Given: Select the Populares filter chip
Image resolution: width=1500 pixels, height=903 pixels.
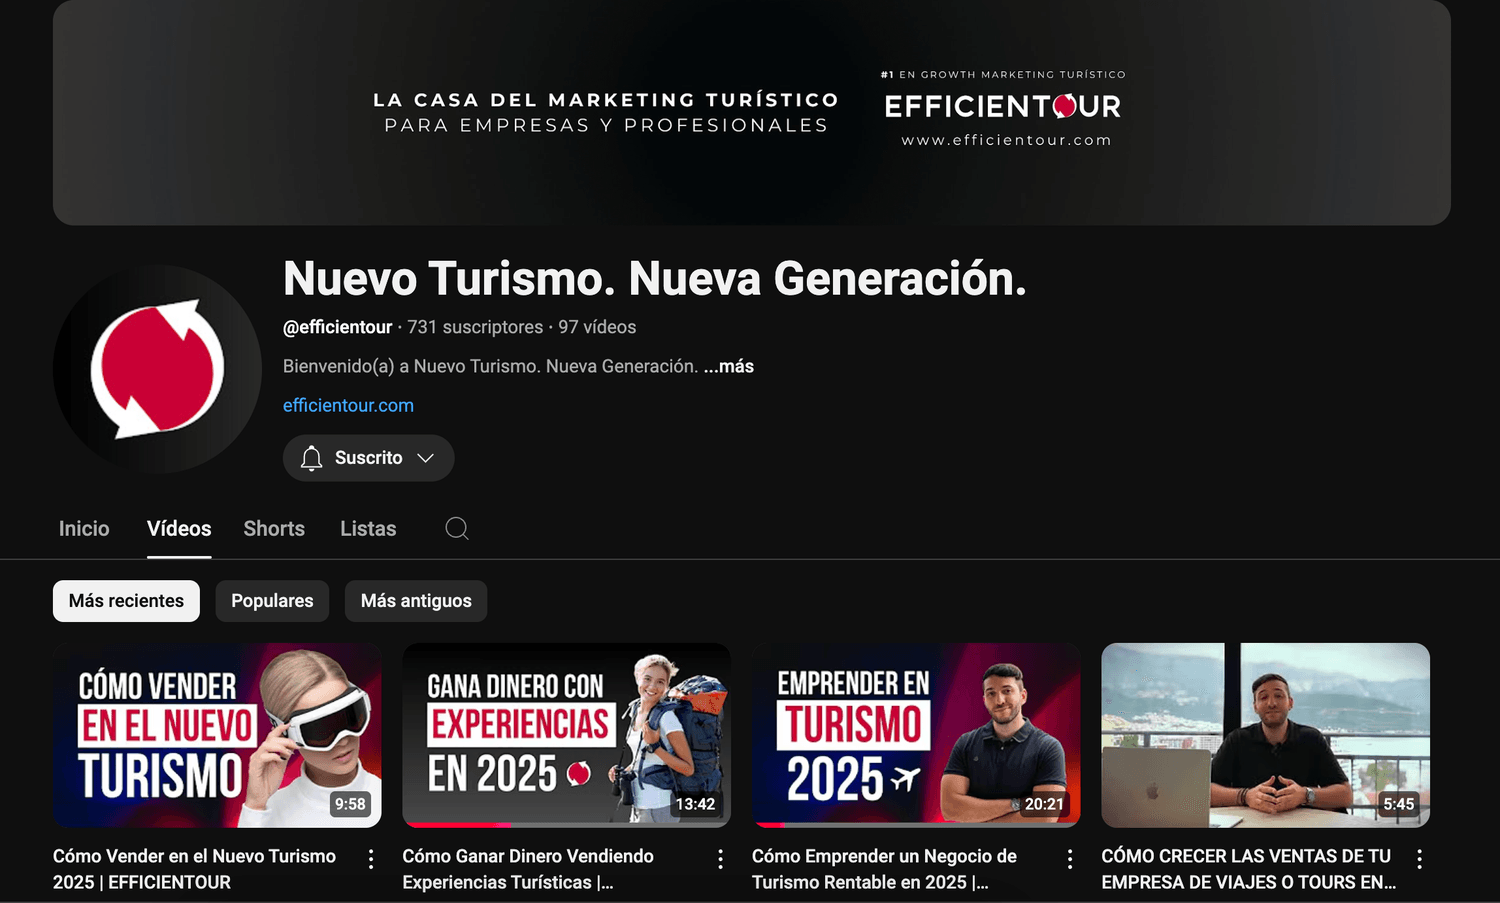Looking at the screenshot, I should pos(272,601).
